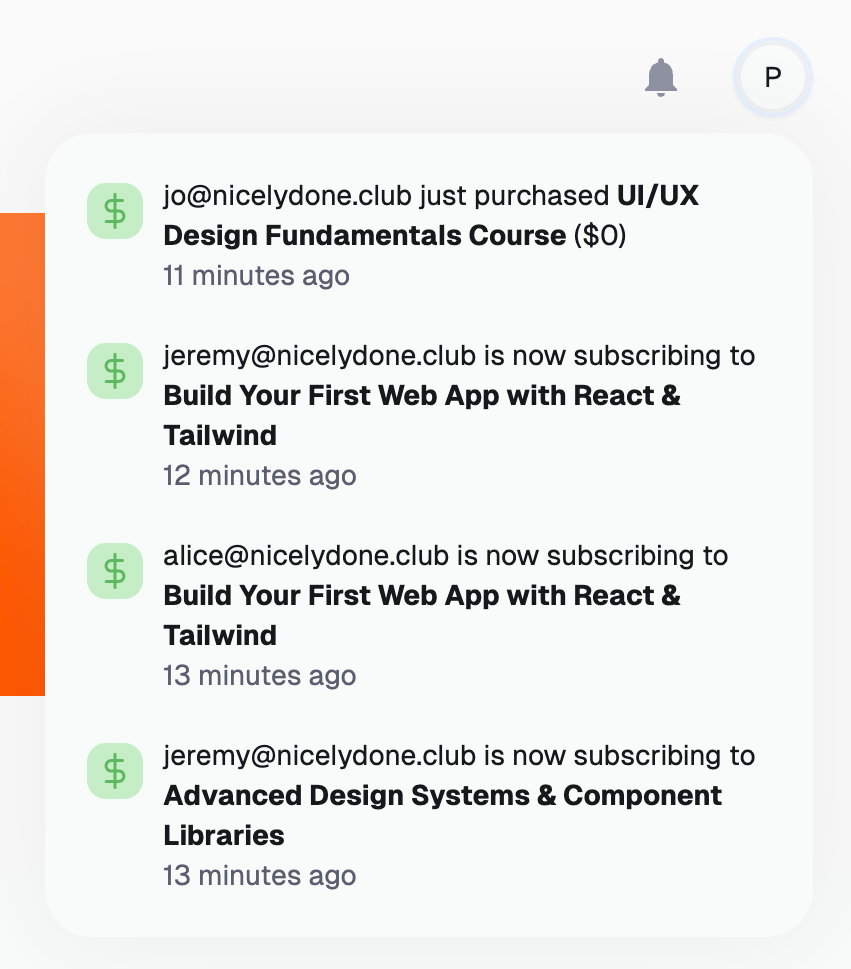This screenshot has width=851, height=969.
Task: Click the jo@nicelydone.club email text
Action: [x=287, y=196]
